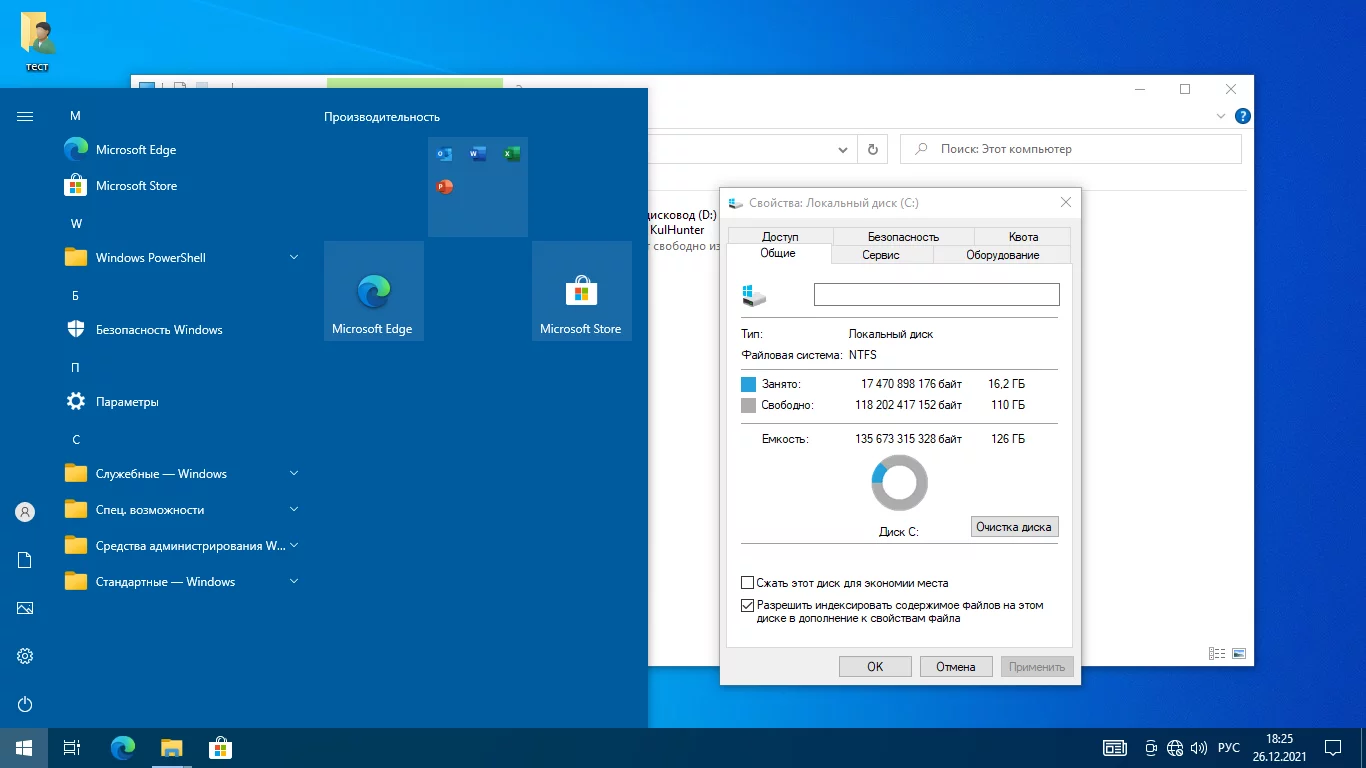The height and width of the screenshot is (768, 1366).
Task: Click the Power icon in Start menu
Action: coord(25,704)
